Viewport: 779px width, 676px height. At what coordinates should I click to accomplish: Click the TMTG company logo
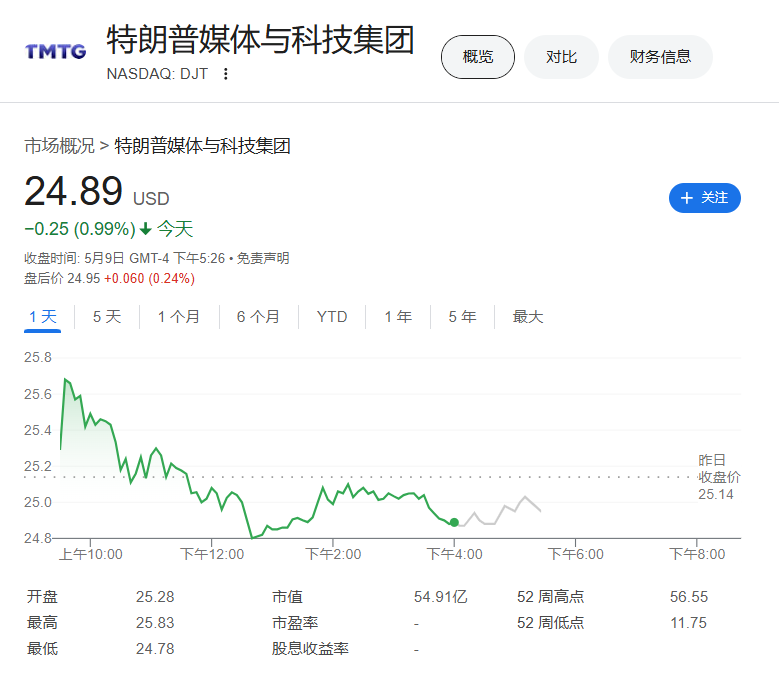pos(56,51)
